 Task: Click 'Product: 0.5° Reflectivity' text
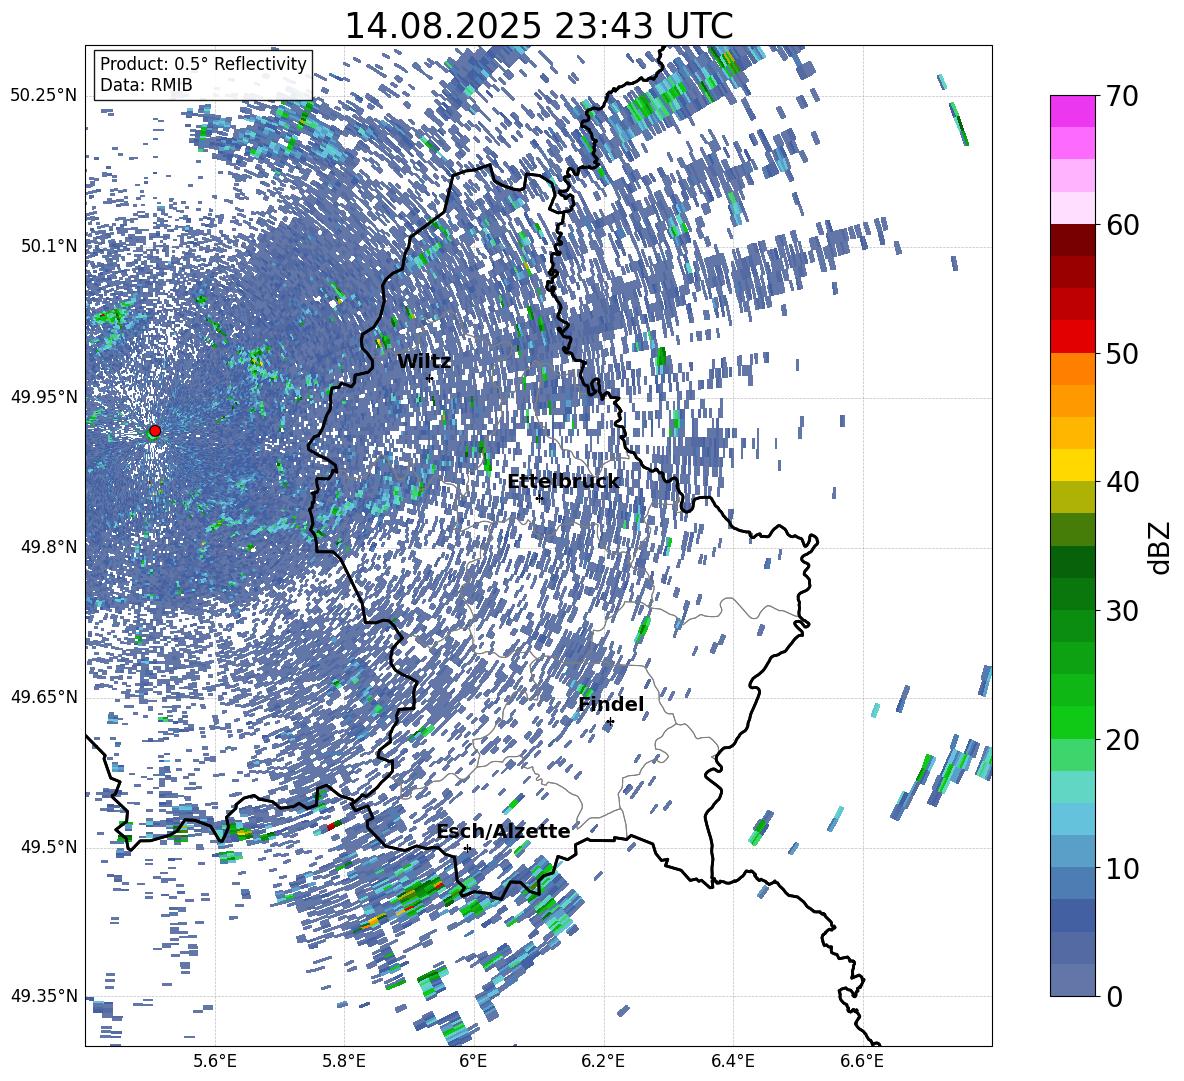203,64
